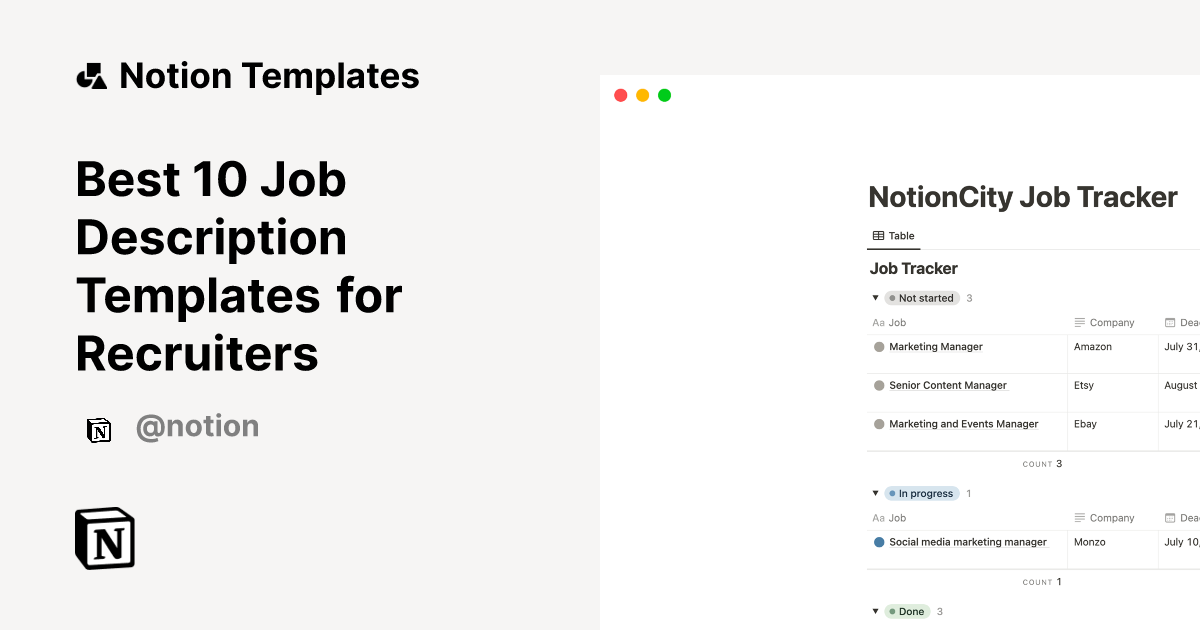The width and height of the screenshot is (1200, 630).
Task: Click the calendar icon beside Deadline
Action: (x=1169, y=322)
